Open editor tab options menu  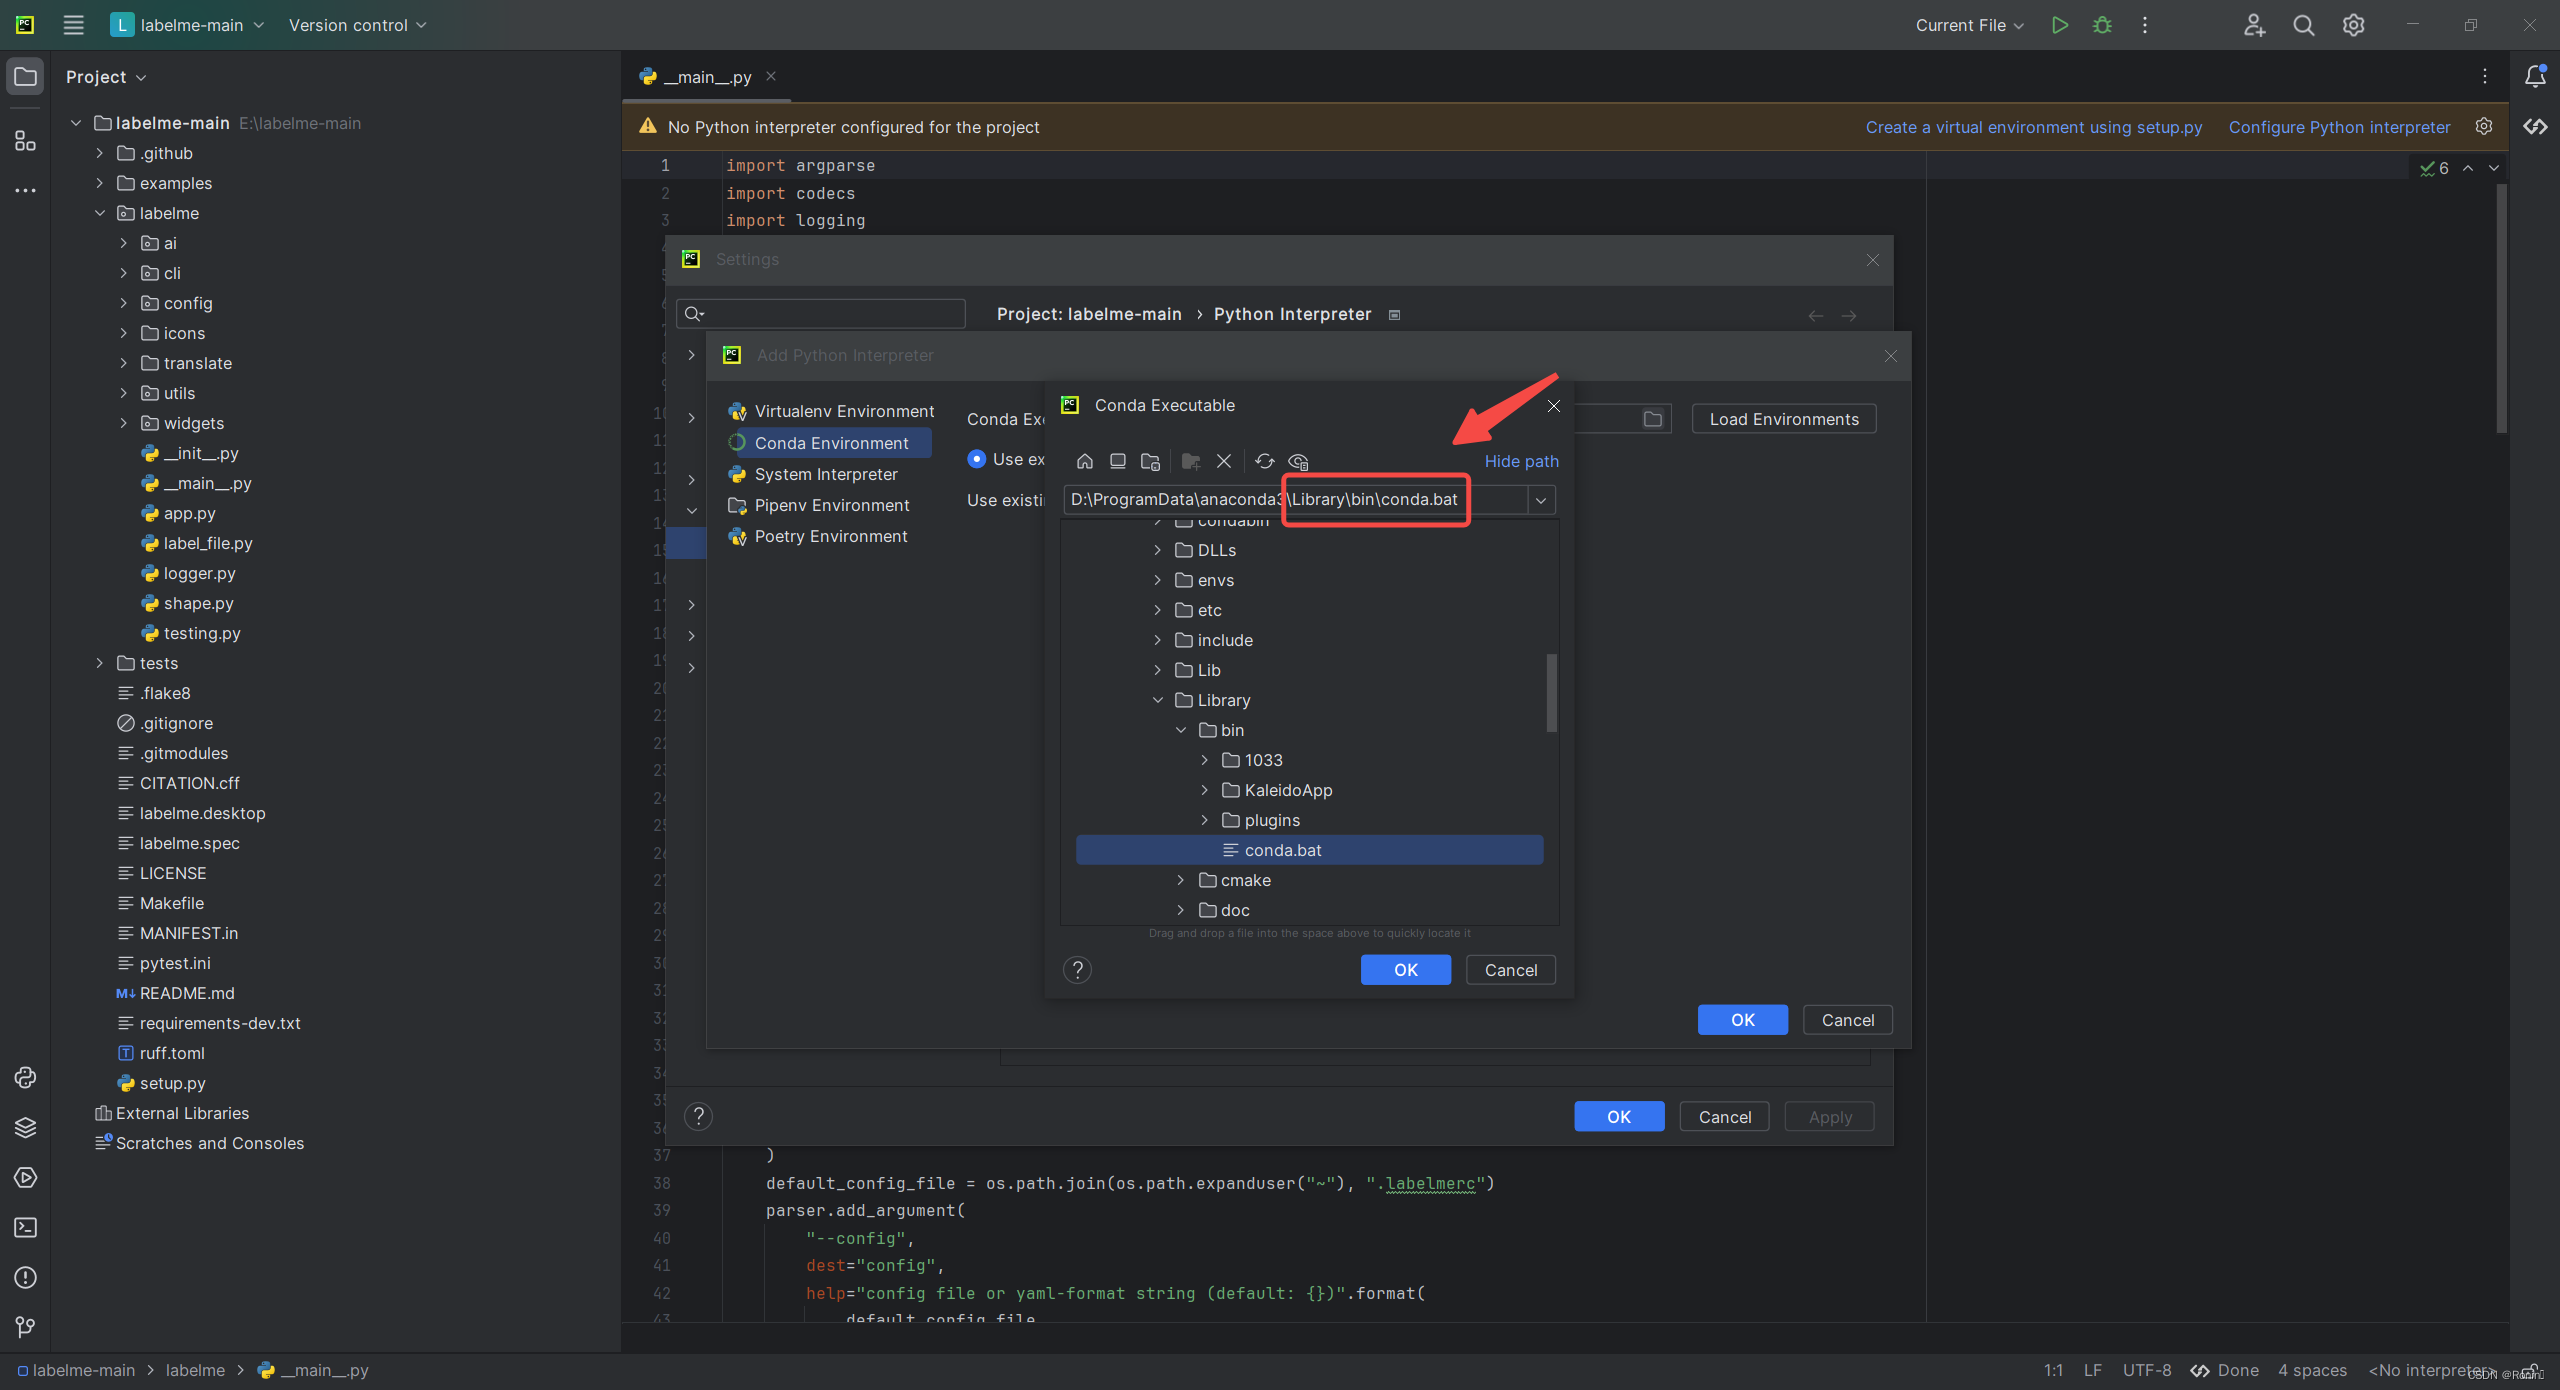tap(2484, 76)
